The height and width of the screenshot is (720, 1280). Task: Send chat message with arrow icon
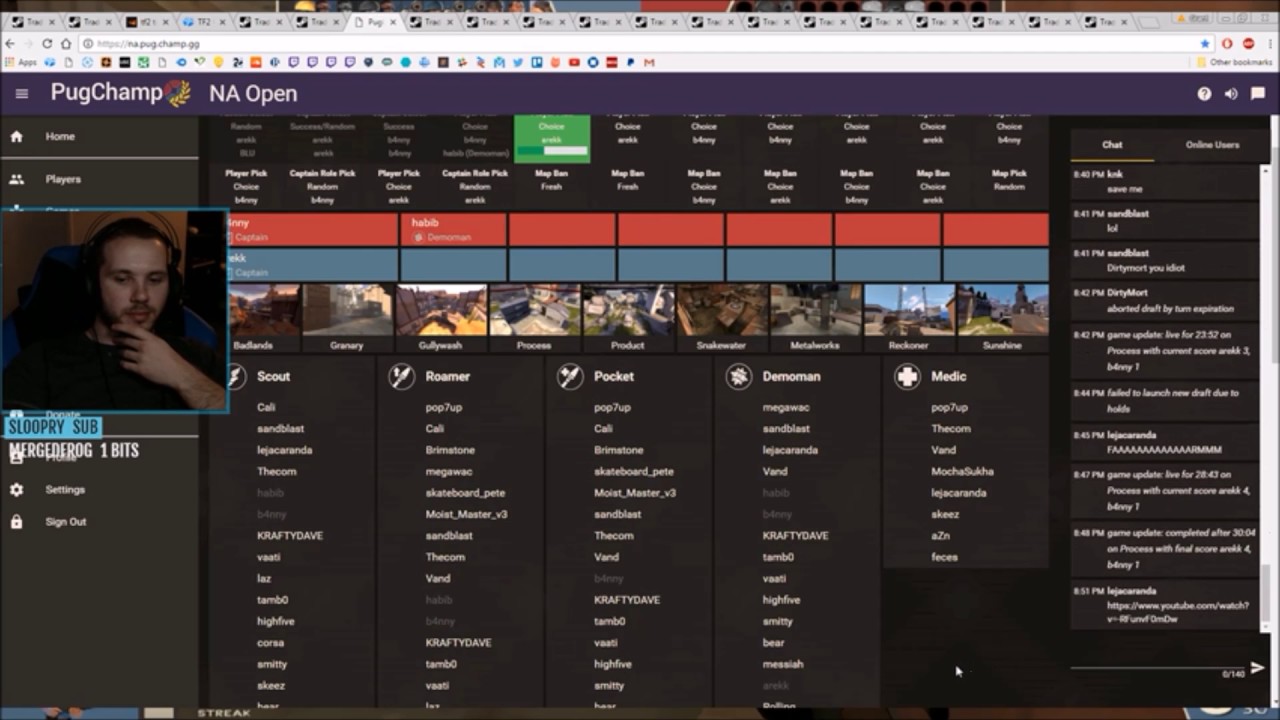[1257, 667]
